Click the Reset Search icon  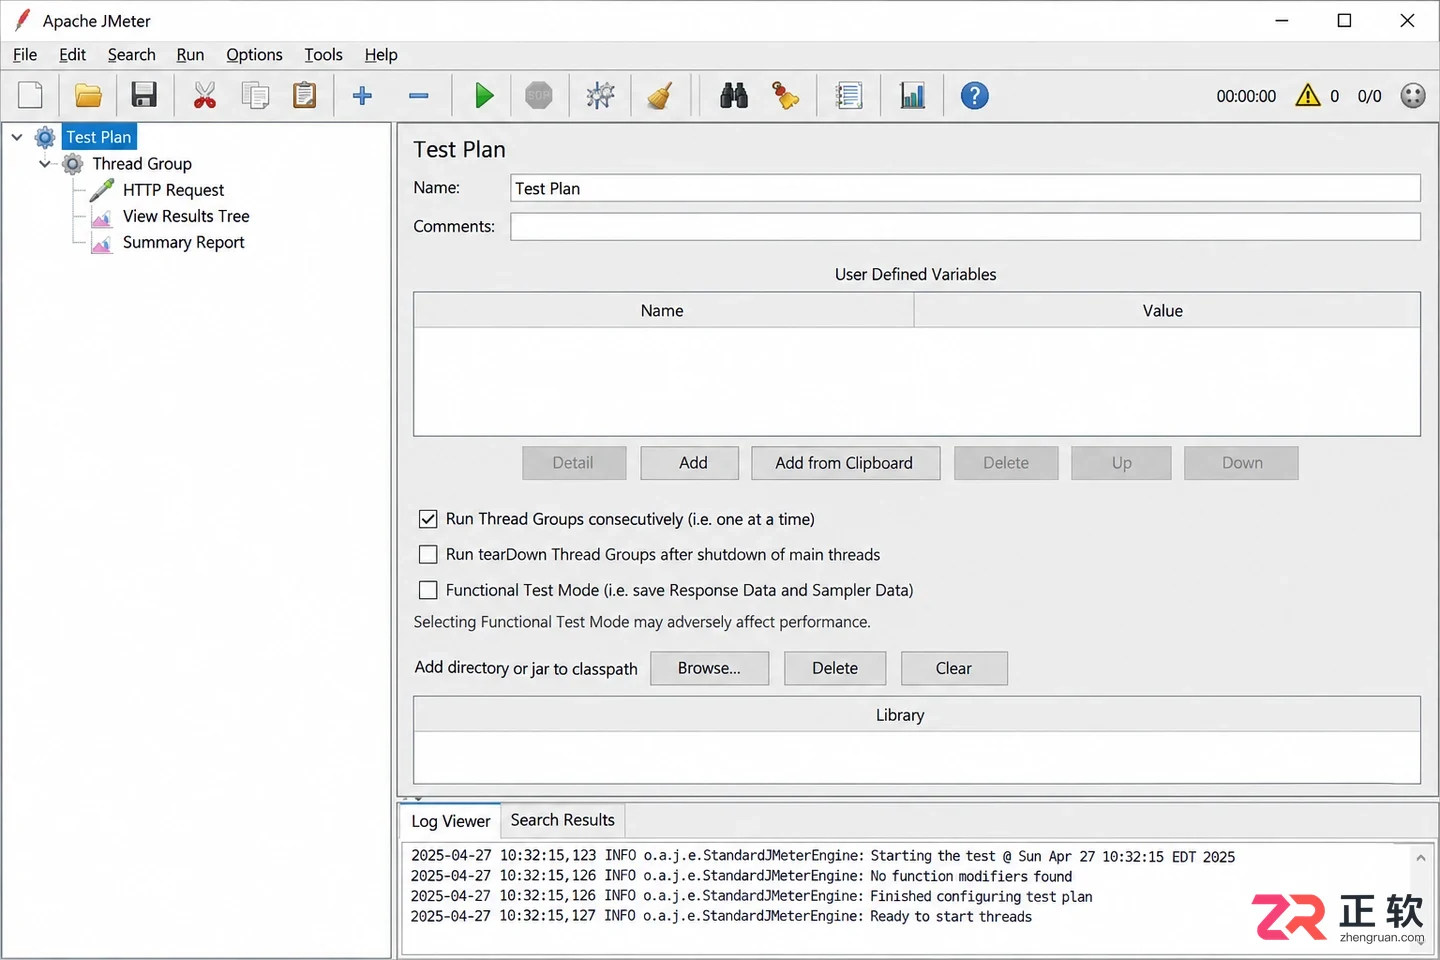(x=786, y=96)
